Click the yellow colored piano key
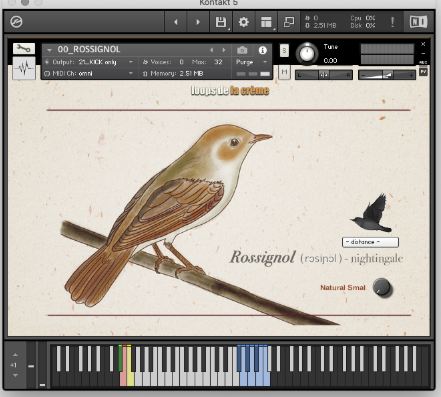This screenshot has height=397, width=441. (130, 378)
